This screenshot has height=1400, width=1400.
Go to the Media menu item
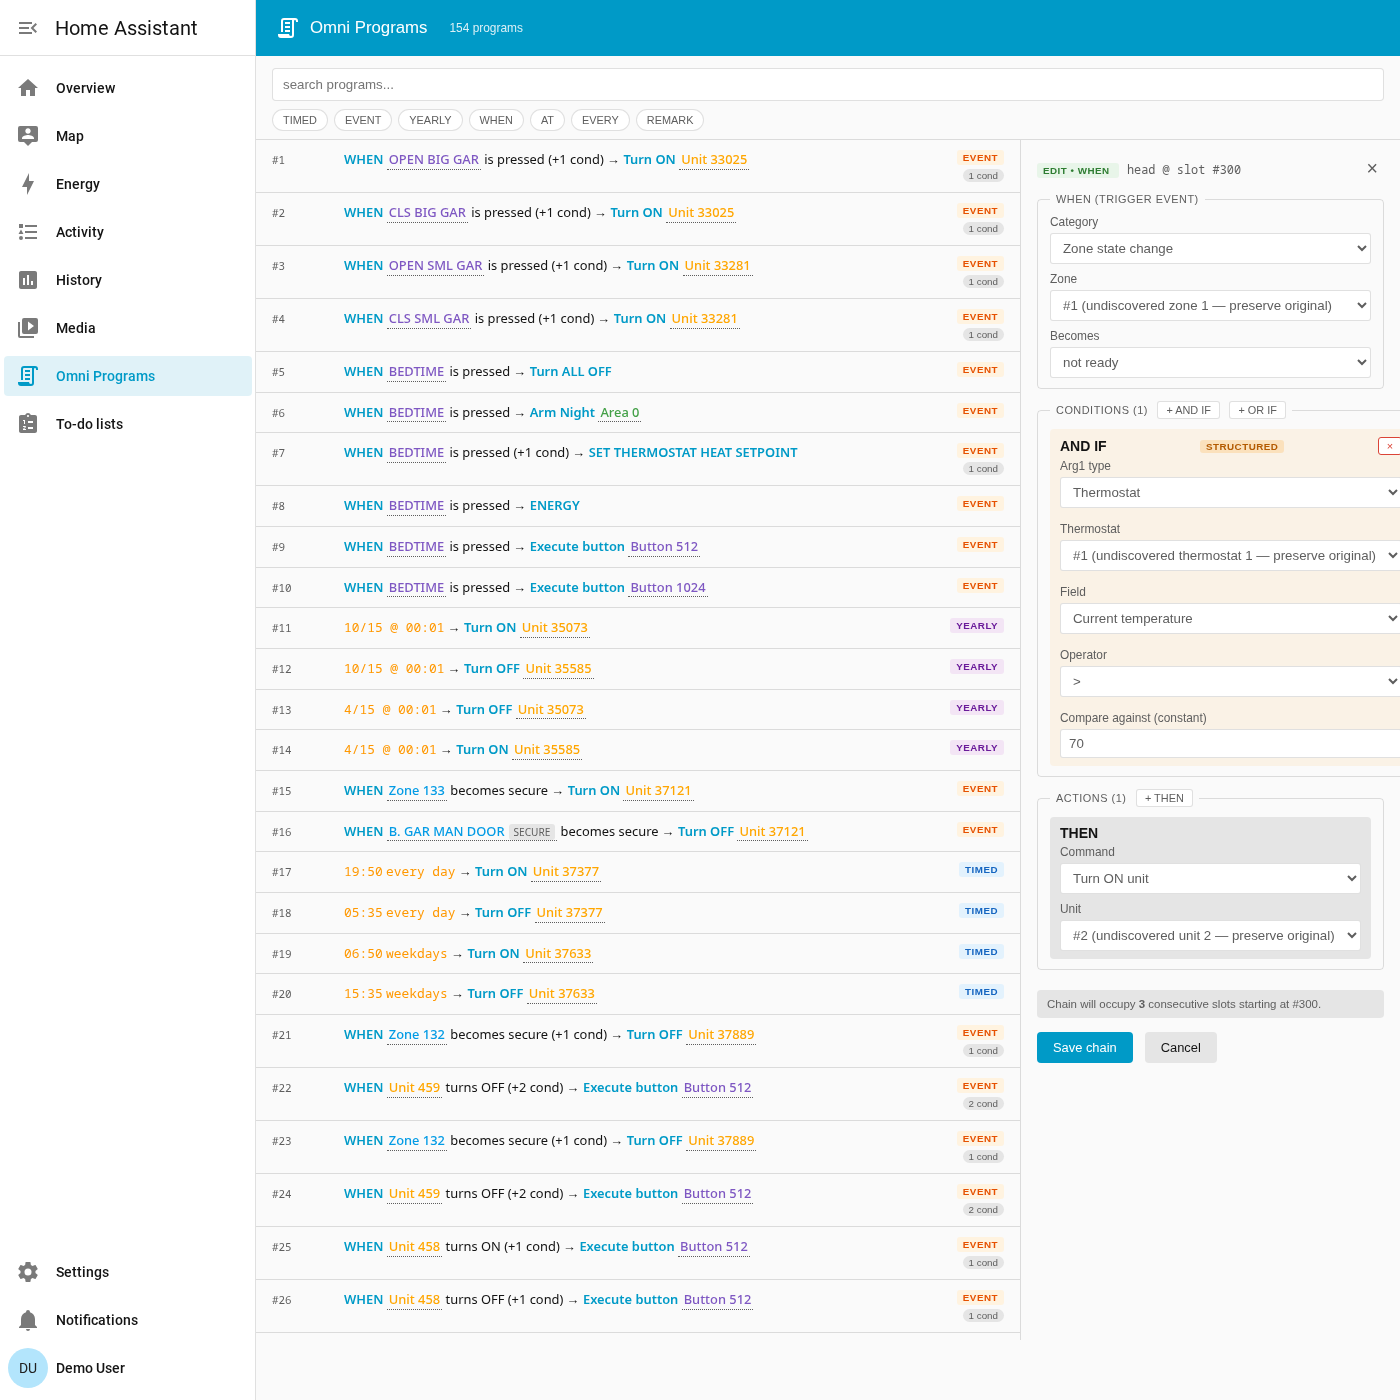(128, 328)
